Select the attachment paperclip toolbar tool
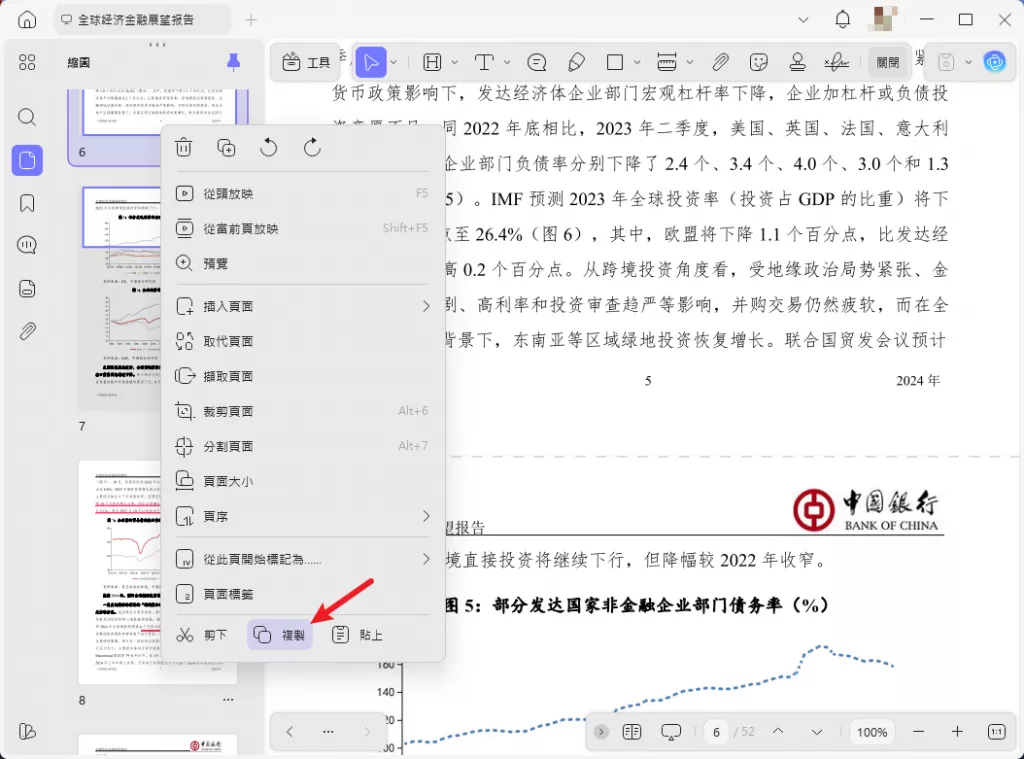Viewport: 1024px width, 759px height. (x=720, y=62)
